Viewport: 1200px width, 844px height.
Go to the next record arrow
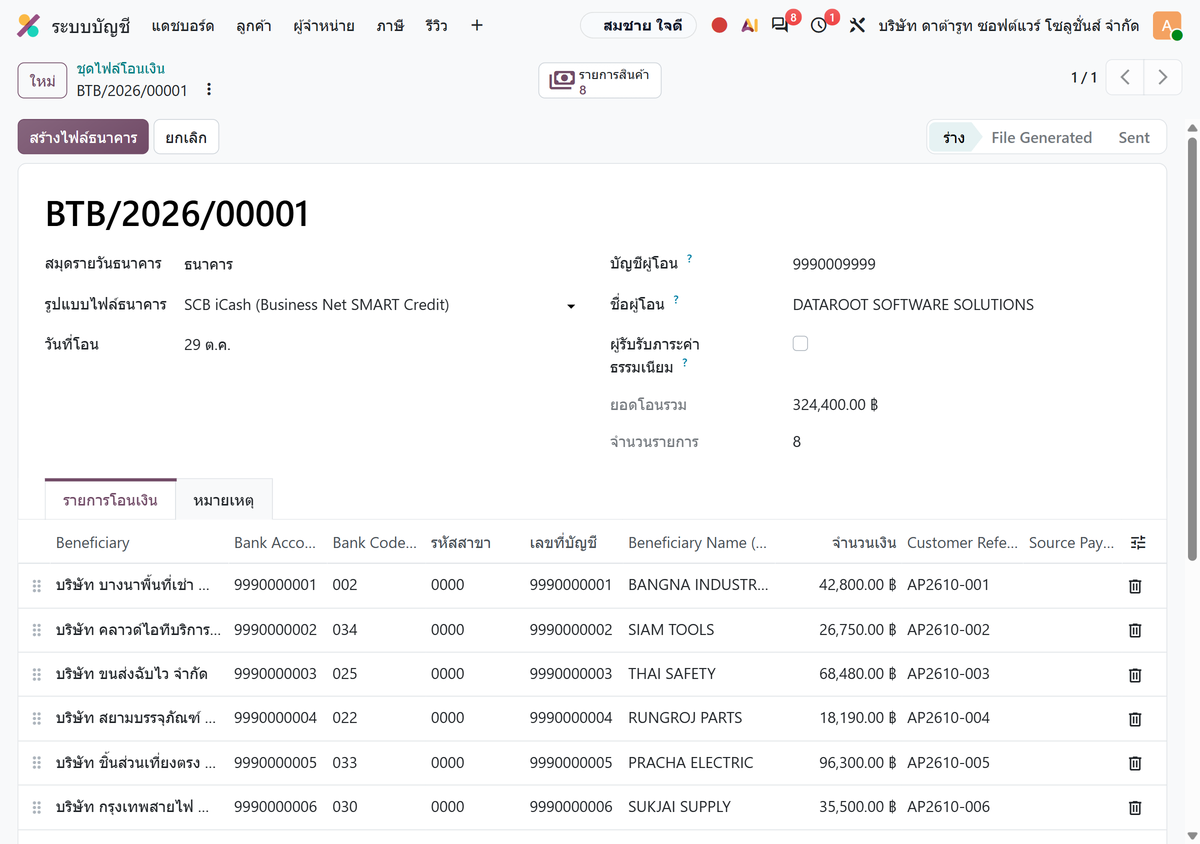1162,77
